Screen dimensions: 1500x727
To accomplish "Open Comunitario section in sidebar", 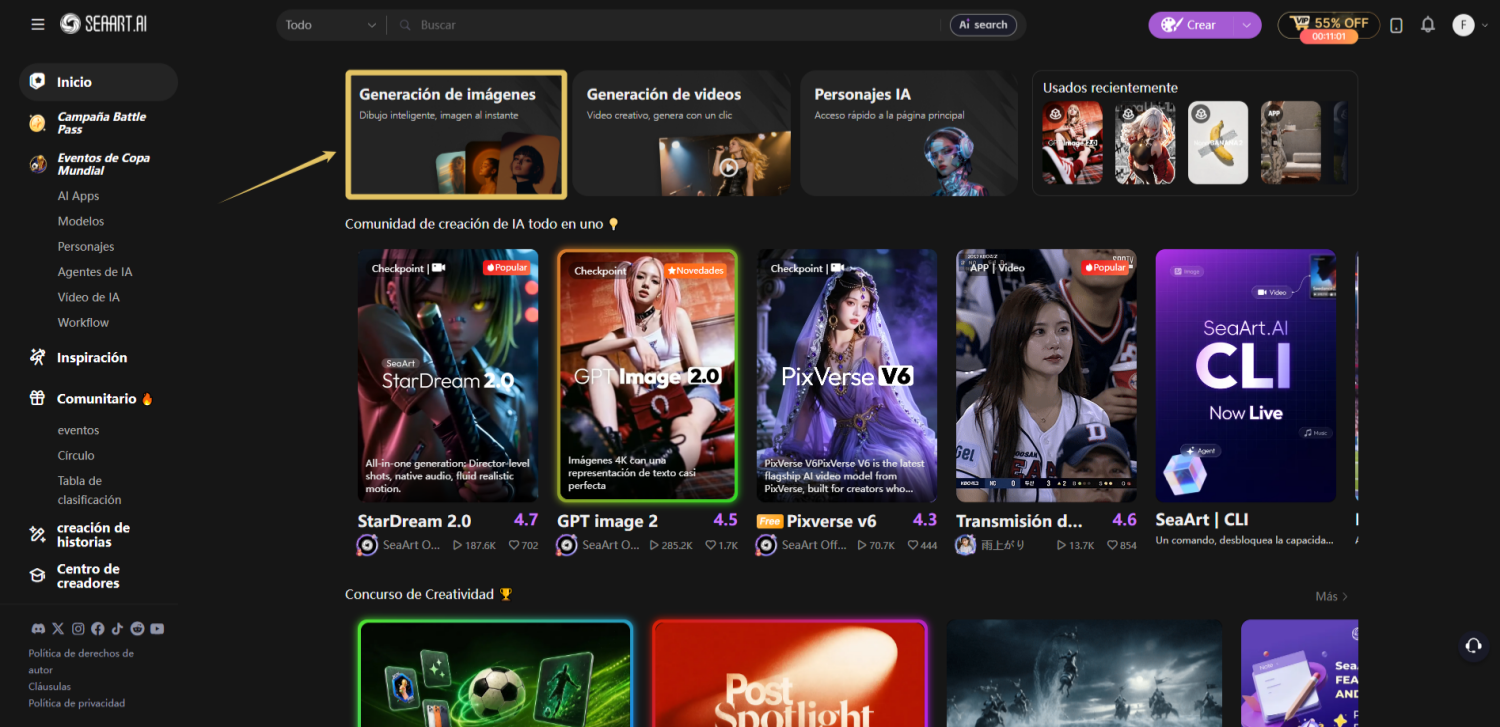I will coord(96,398).
